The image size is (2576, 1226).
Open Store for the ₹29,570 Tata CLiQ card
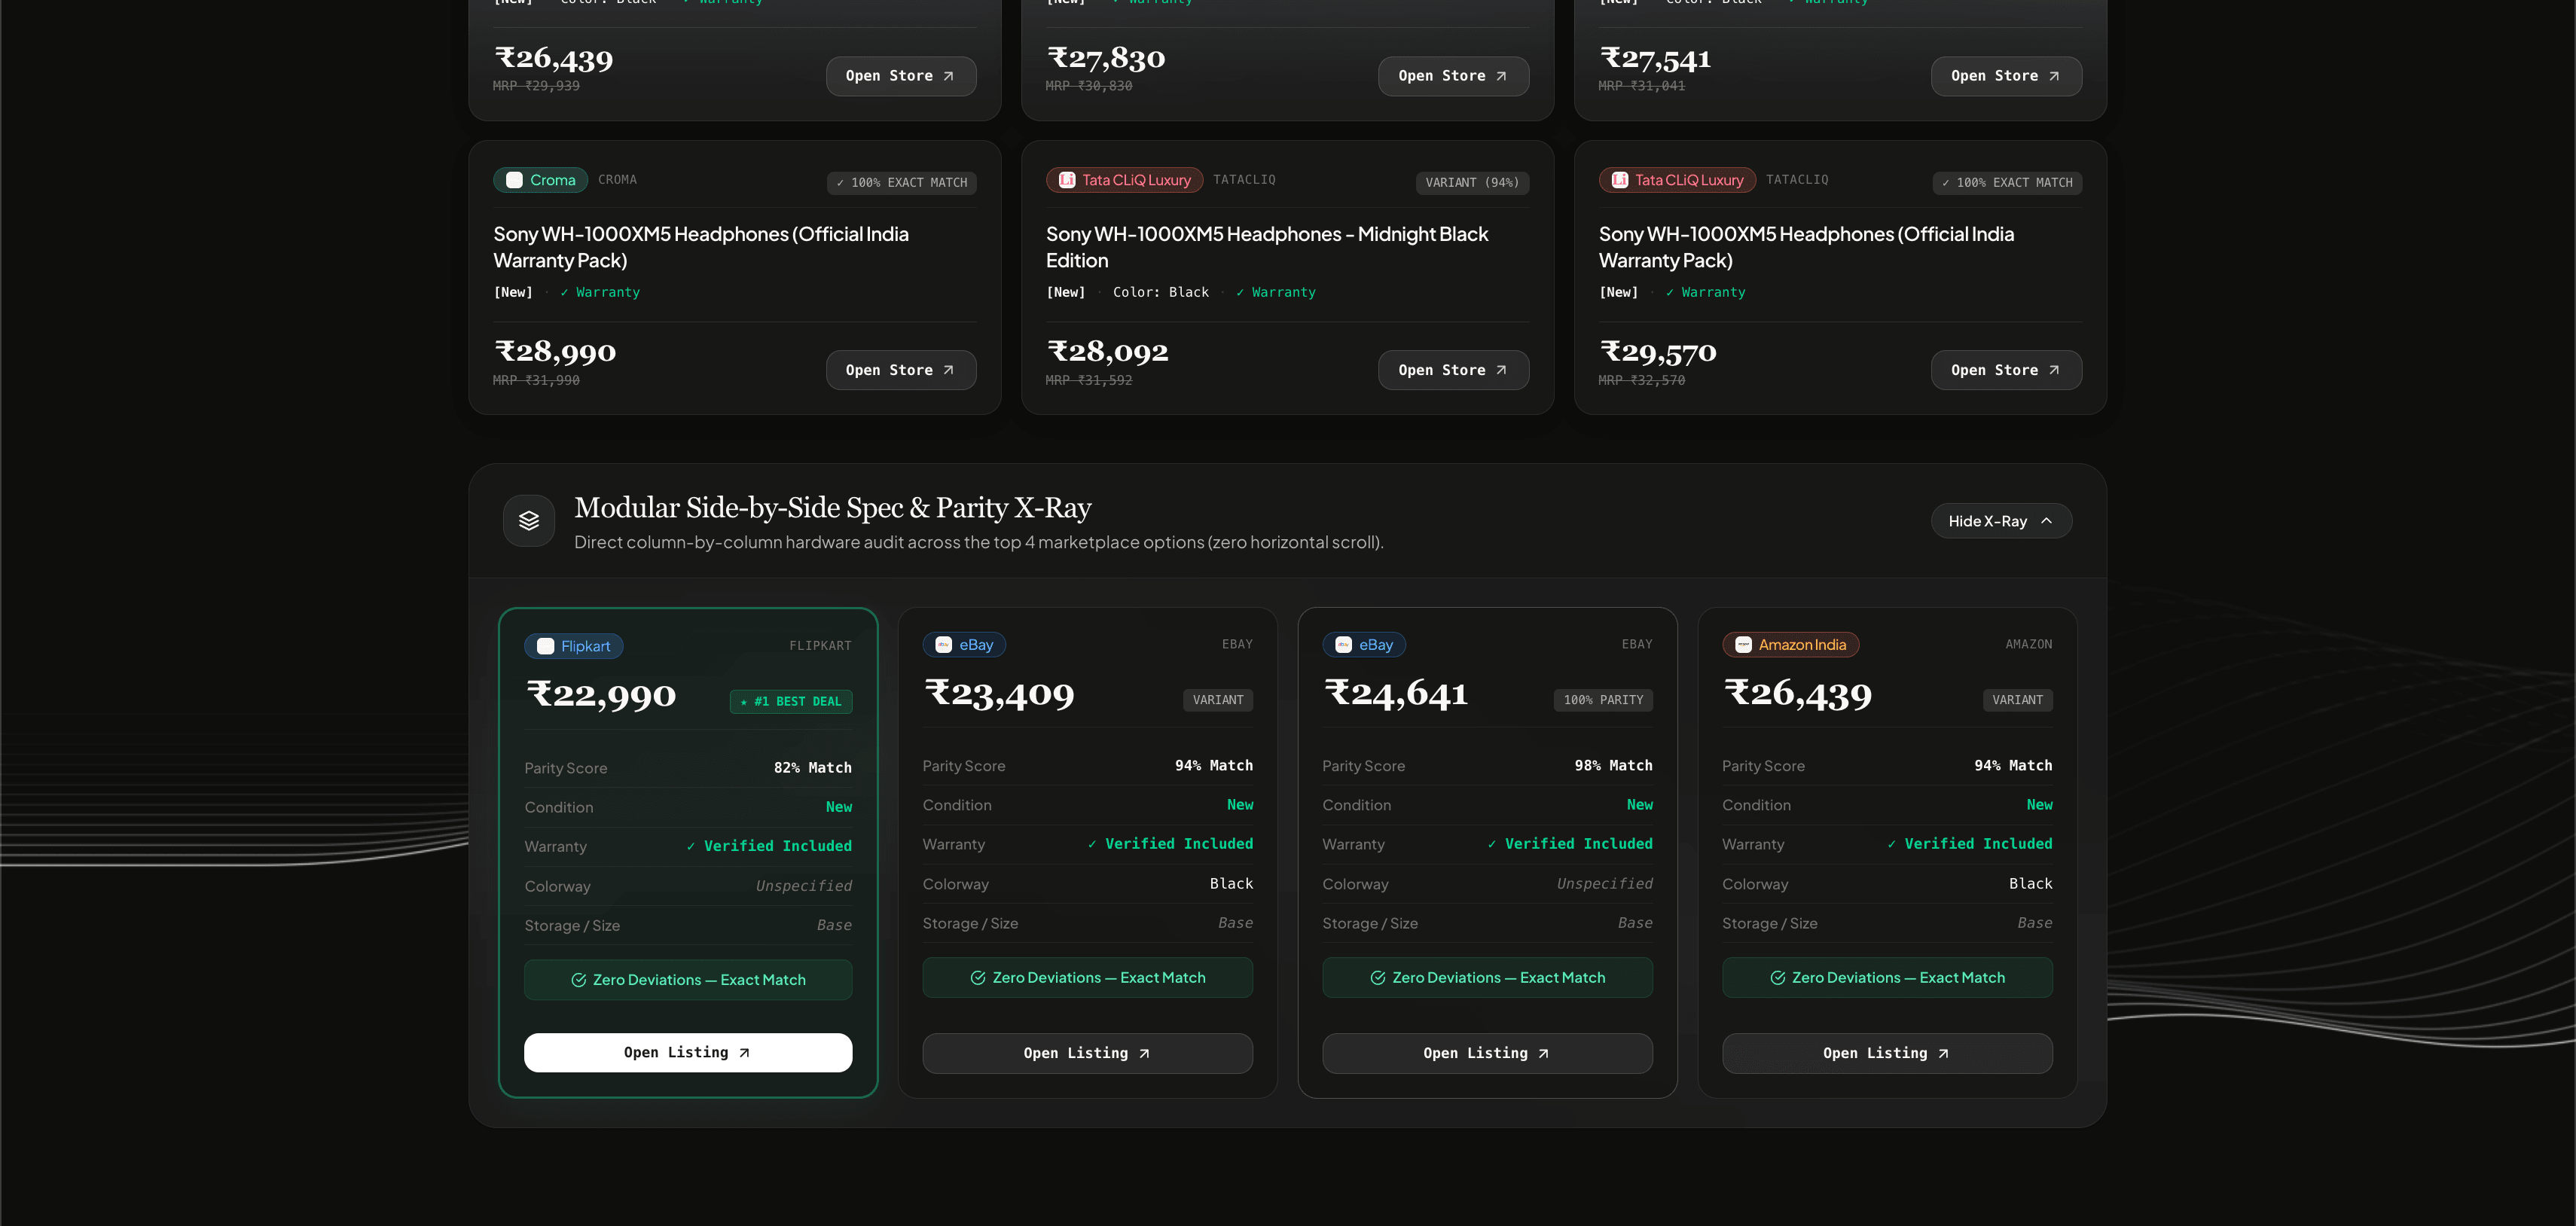click(2006, 370)
